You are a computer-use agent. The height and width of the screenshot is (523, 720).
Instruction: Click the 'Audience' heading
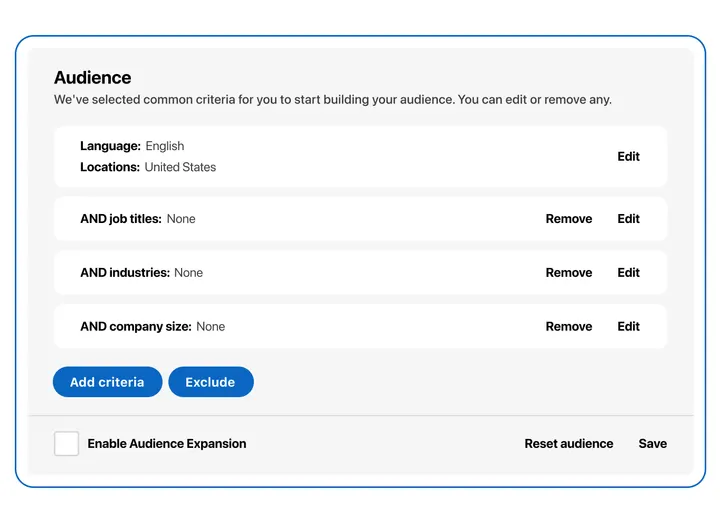(93, 78)
